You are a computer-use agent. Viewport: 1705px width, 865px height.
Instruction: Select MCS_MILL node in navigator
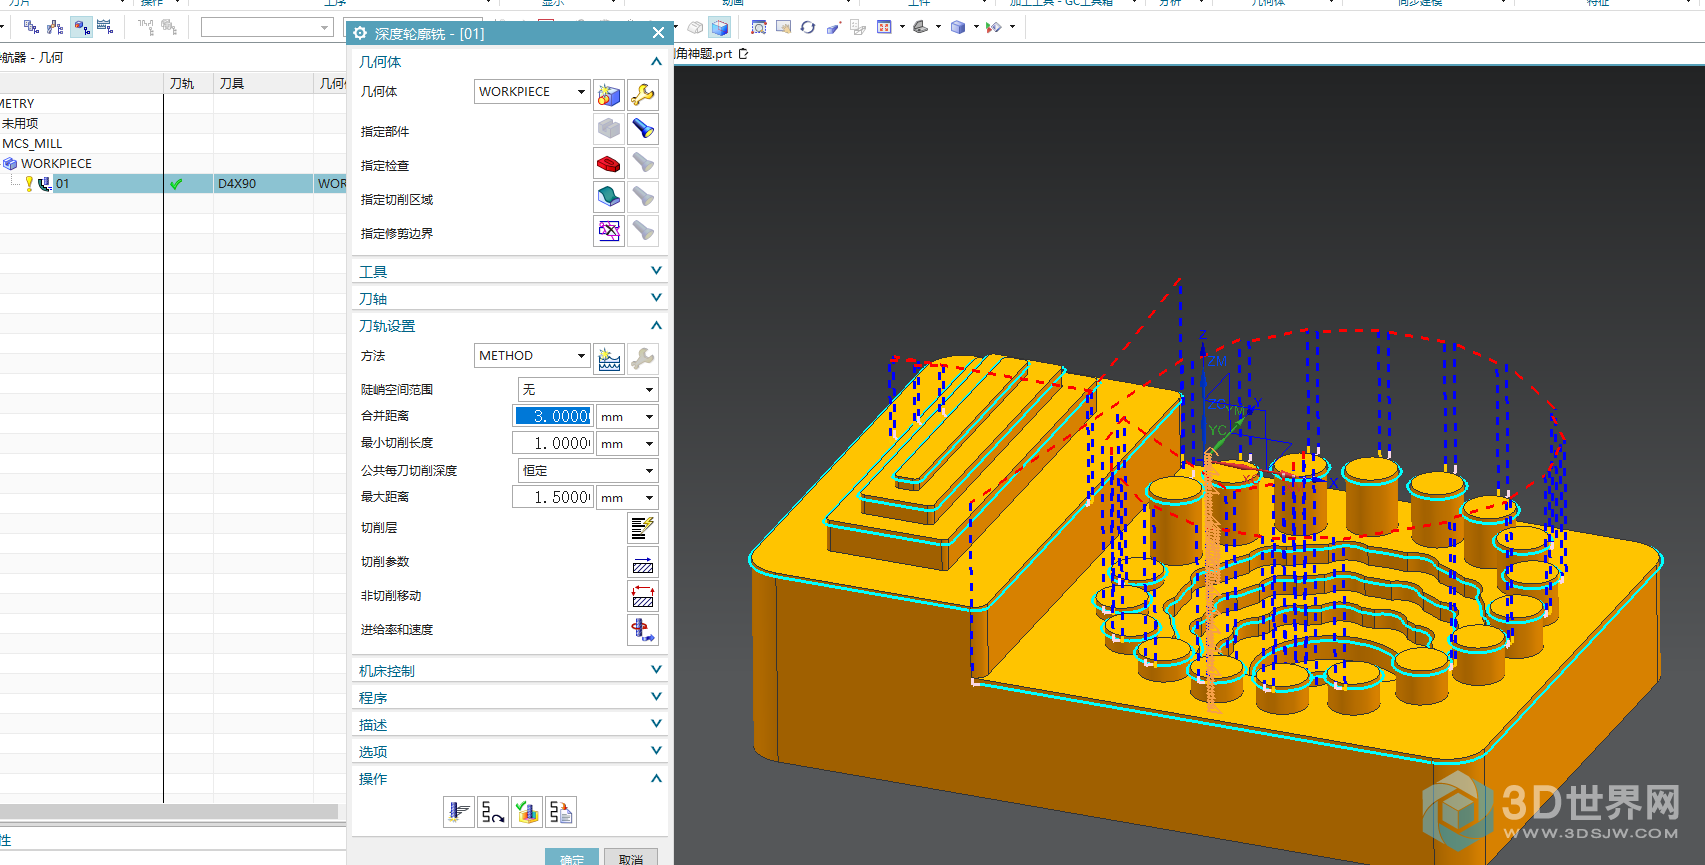[32, 143]
